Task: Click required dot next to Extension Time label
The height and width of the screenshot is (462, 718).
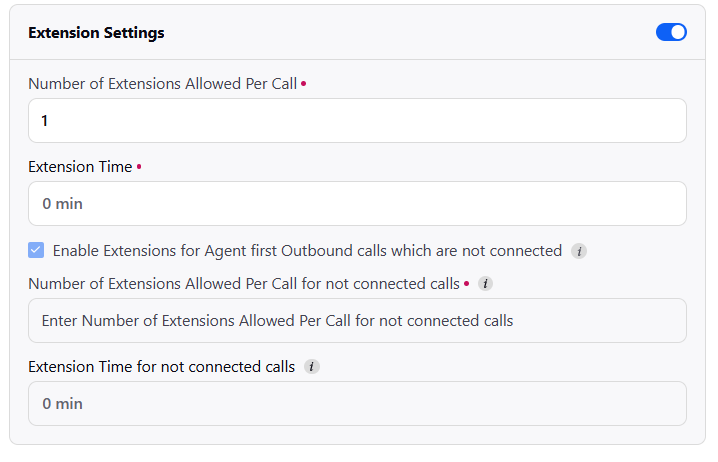Action: pos(139,167)
